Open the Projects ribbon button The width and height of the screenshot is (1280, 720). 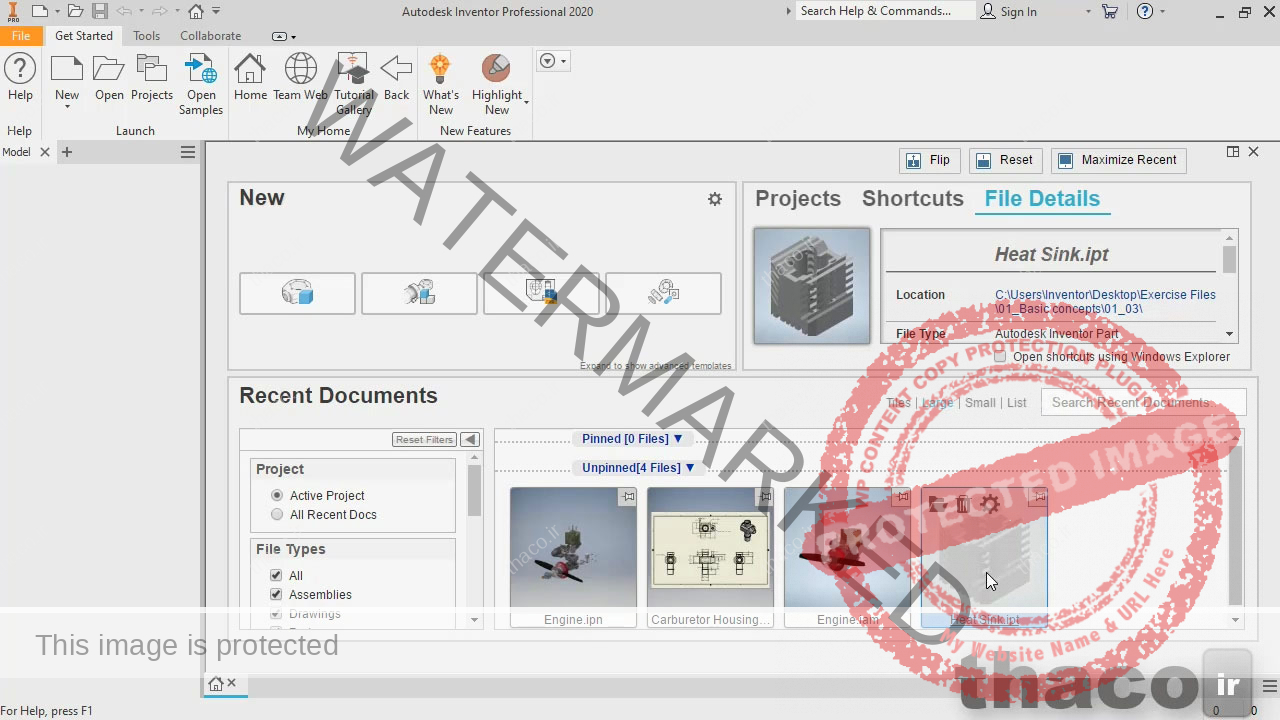(152, 78)
